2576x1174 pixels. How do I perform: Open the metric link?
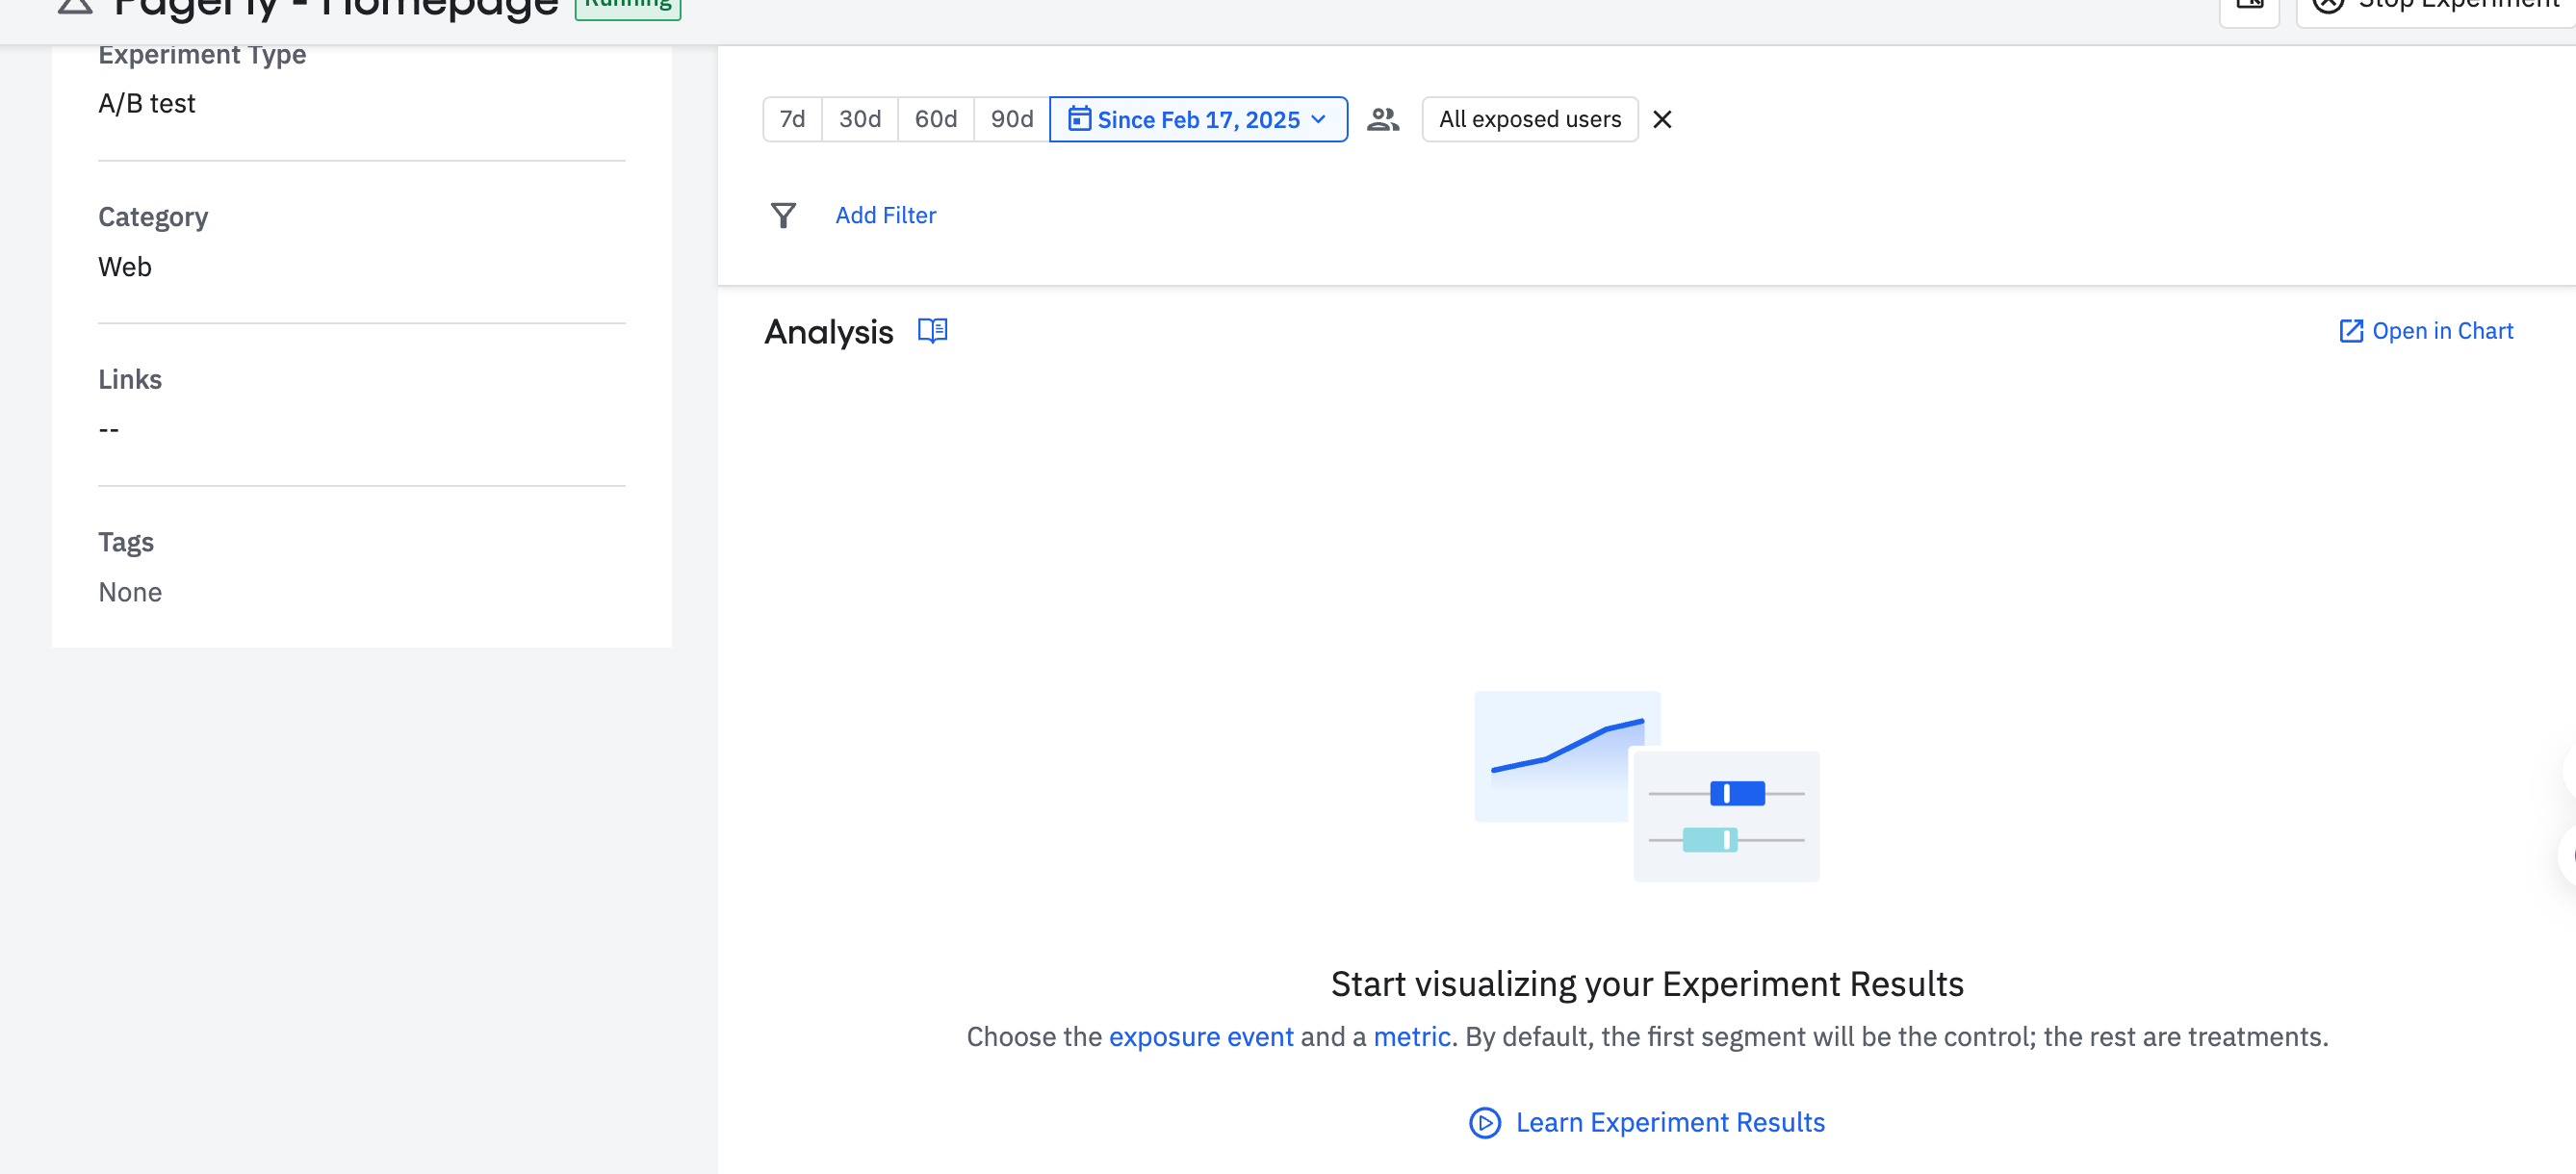[1411, 1036]
